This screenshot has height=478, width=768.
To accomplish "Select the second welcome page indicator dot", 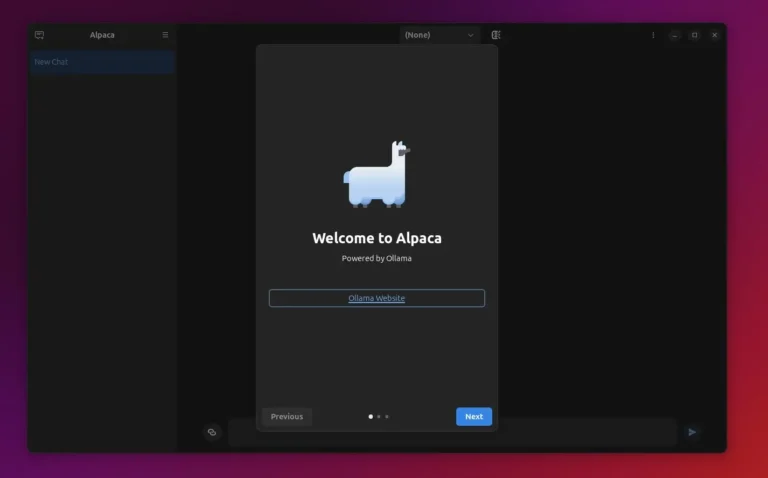I will [378, 416].
